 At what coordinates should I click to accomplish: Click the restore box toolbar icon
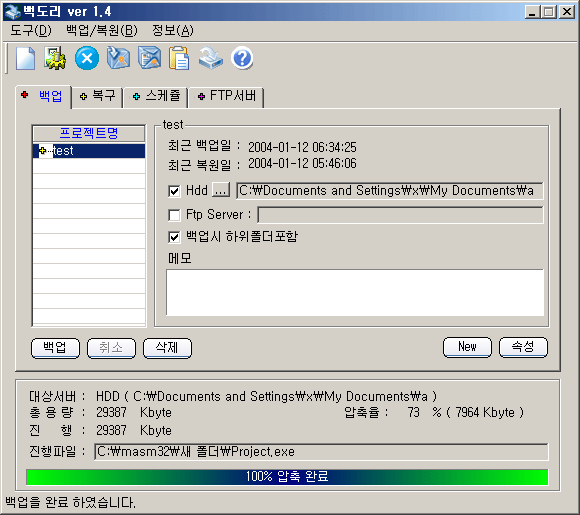pyautogui.click(x=149, y=58)
